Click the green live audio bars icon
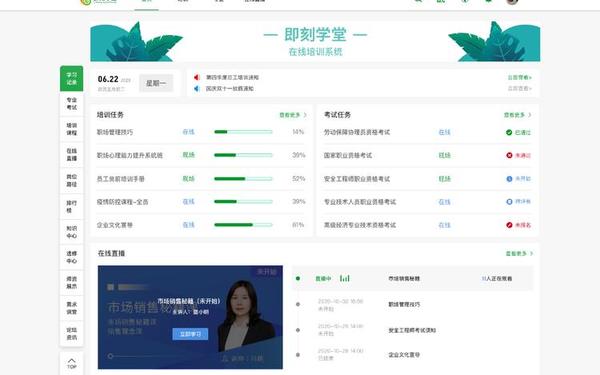 click(x=344, y=278)
